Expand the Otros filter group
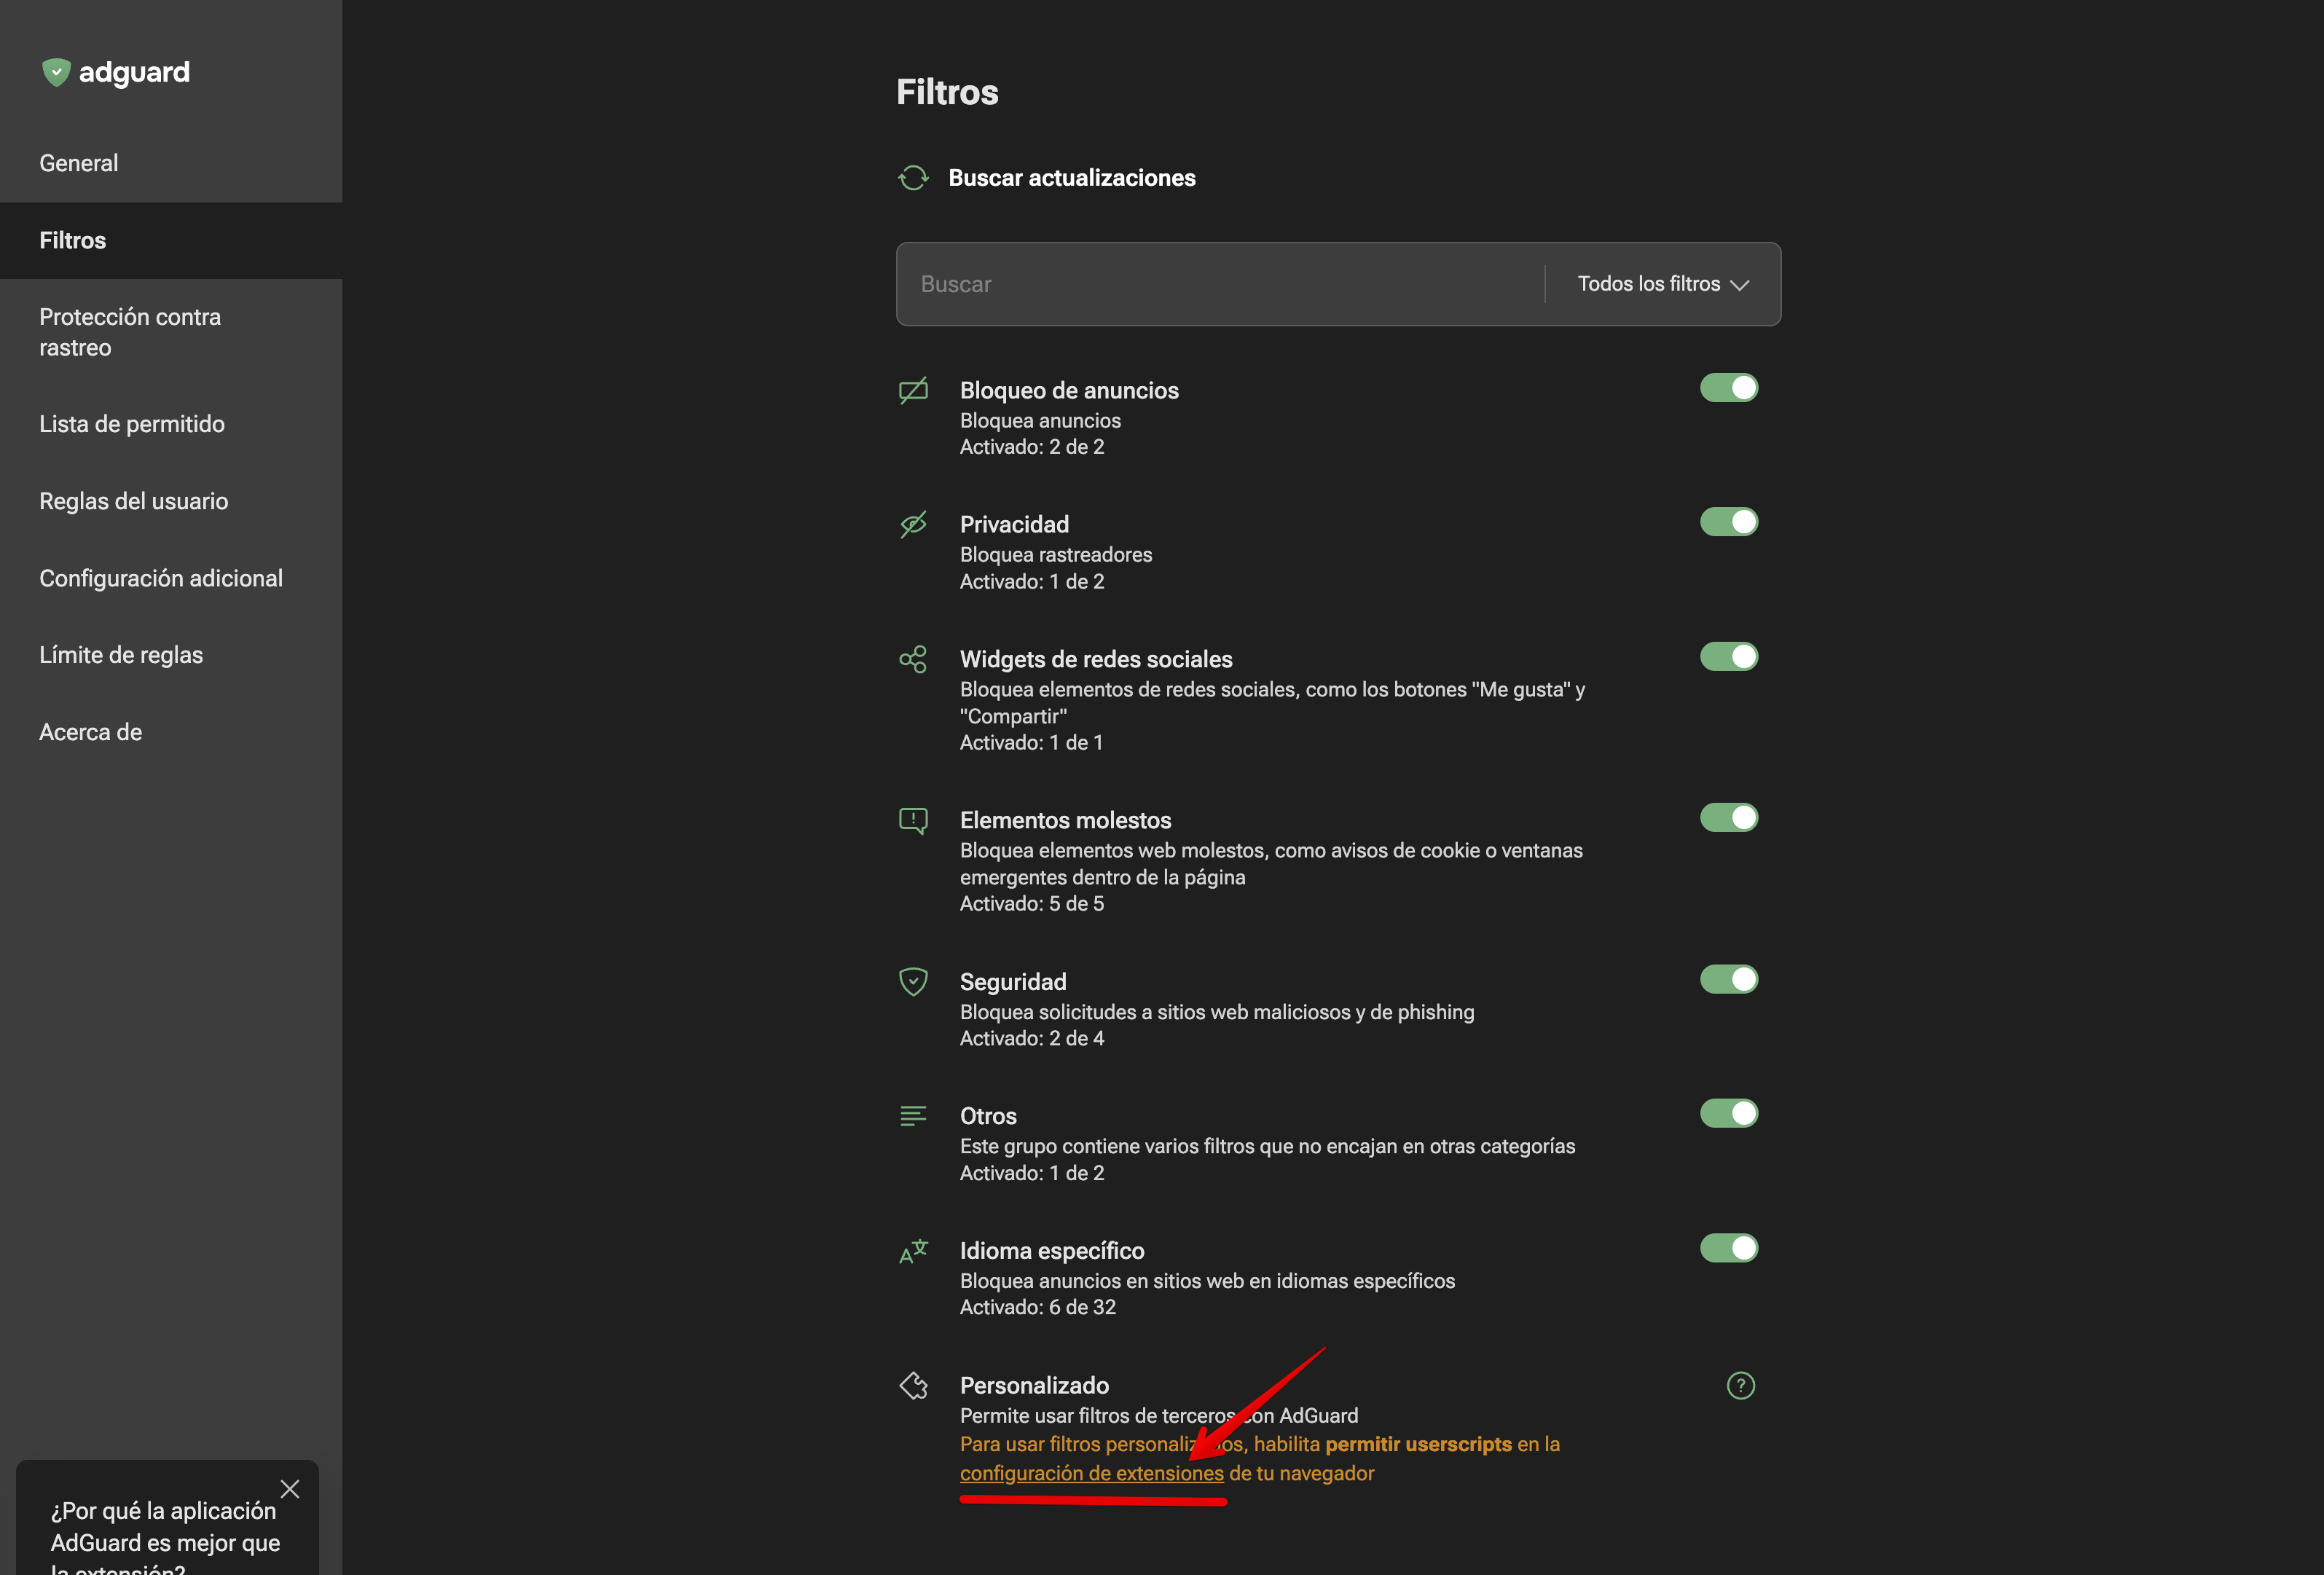Viewport: 2324px width, 1575px height. point(988,1116)
